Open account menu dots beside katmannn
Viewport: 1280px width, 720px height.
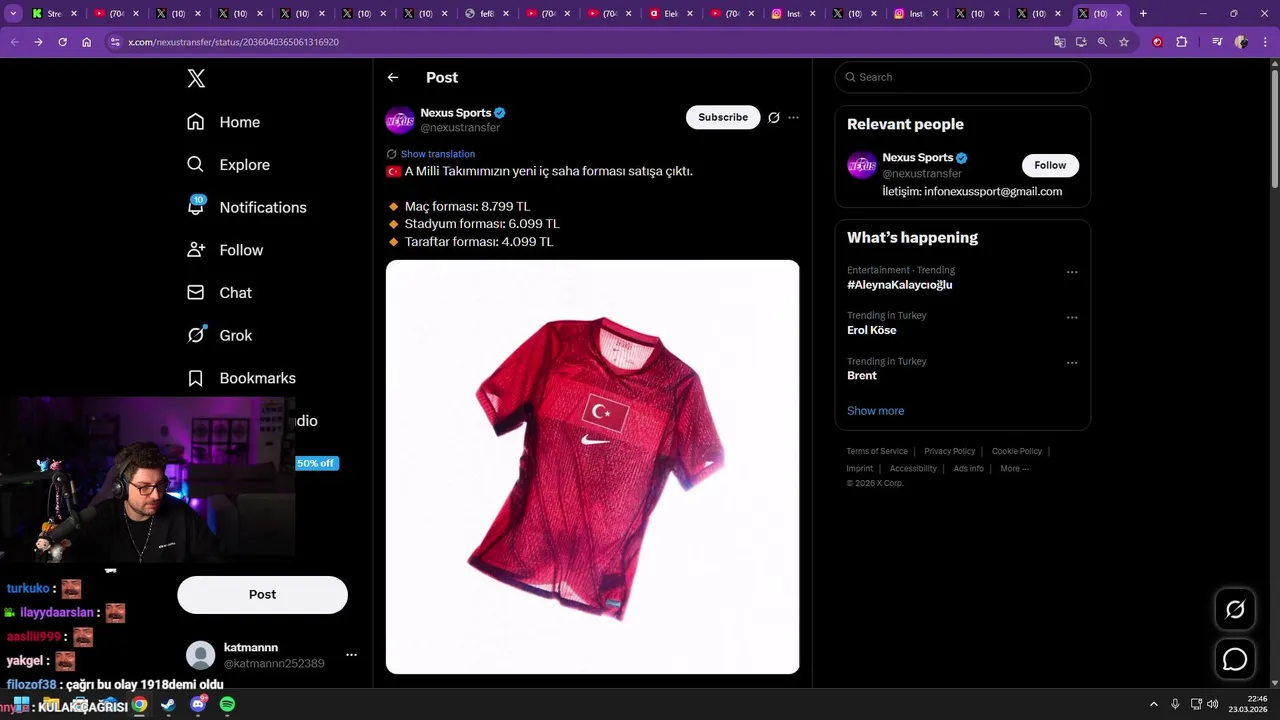(351, 655)
